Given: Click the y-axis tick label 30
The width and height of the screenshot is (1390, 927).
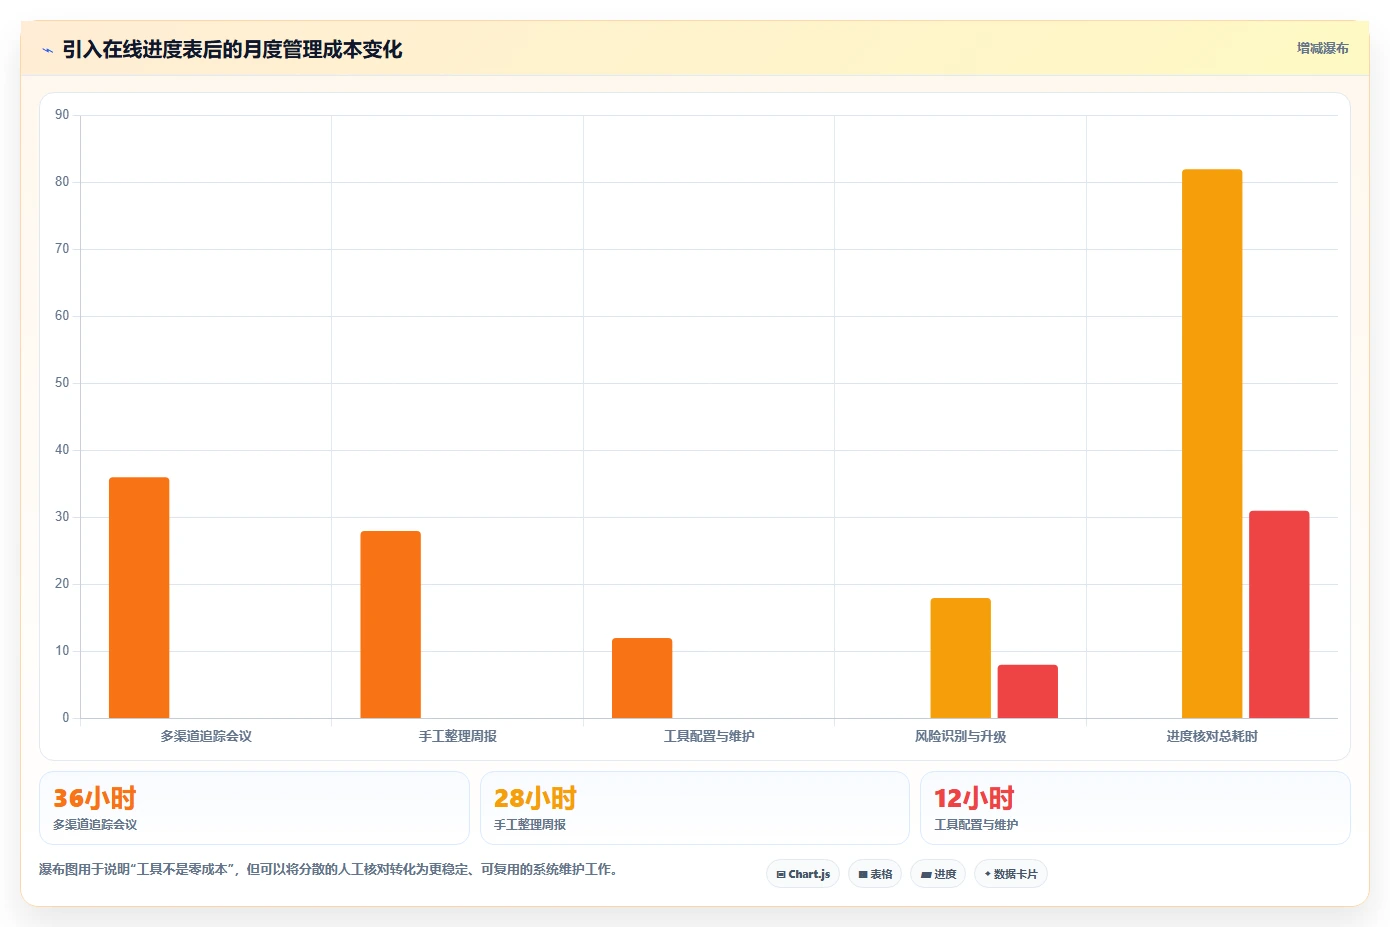Looking at the screenshot, I should pos(62,517).
